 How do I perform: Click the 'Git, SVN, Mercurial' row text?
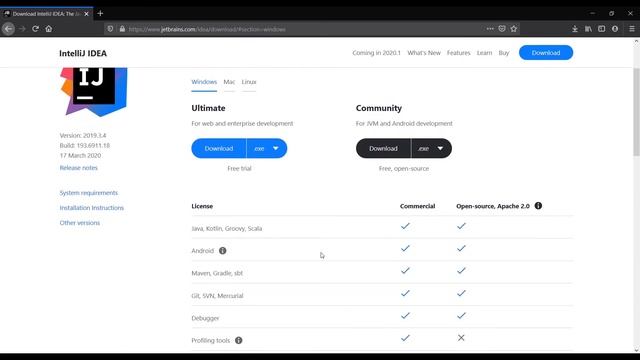pos(217,296)
